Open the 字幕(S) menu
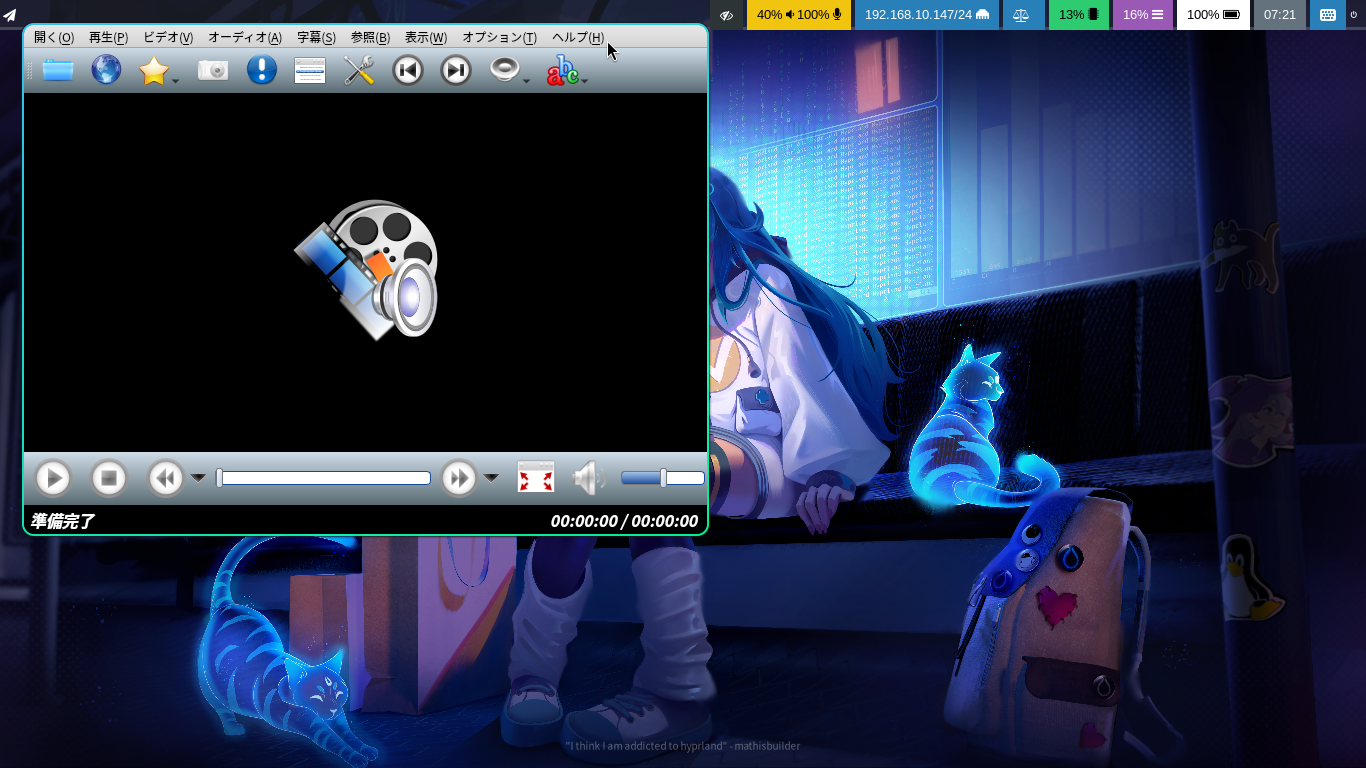The image size is (1366, 768). [x=316, y=37]
